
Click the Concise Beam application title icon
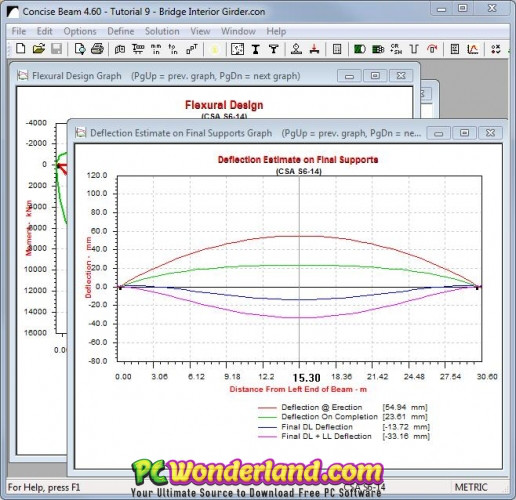pos(13,12)
